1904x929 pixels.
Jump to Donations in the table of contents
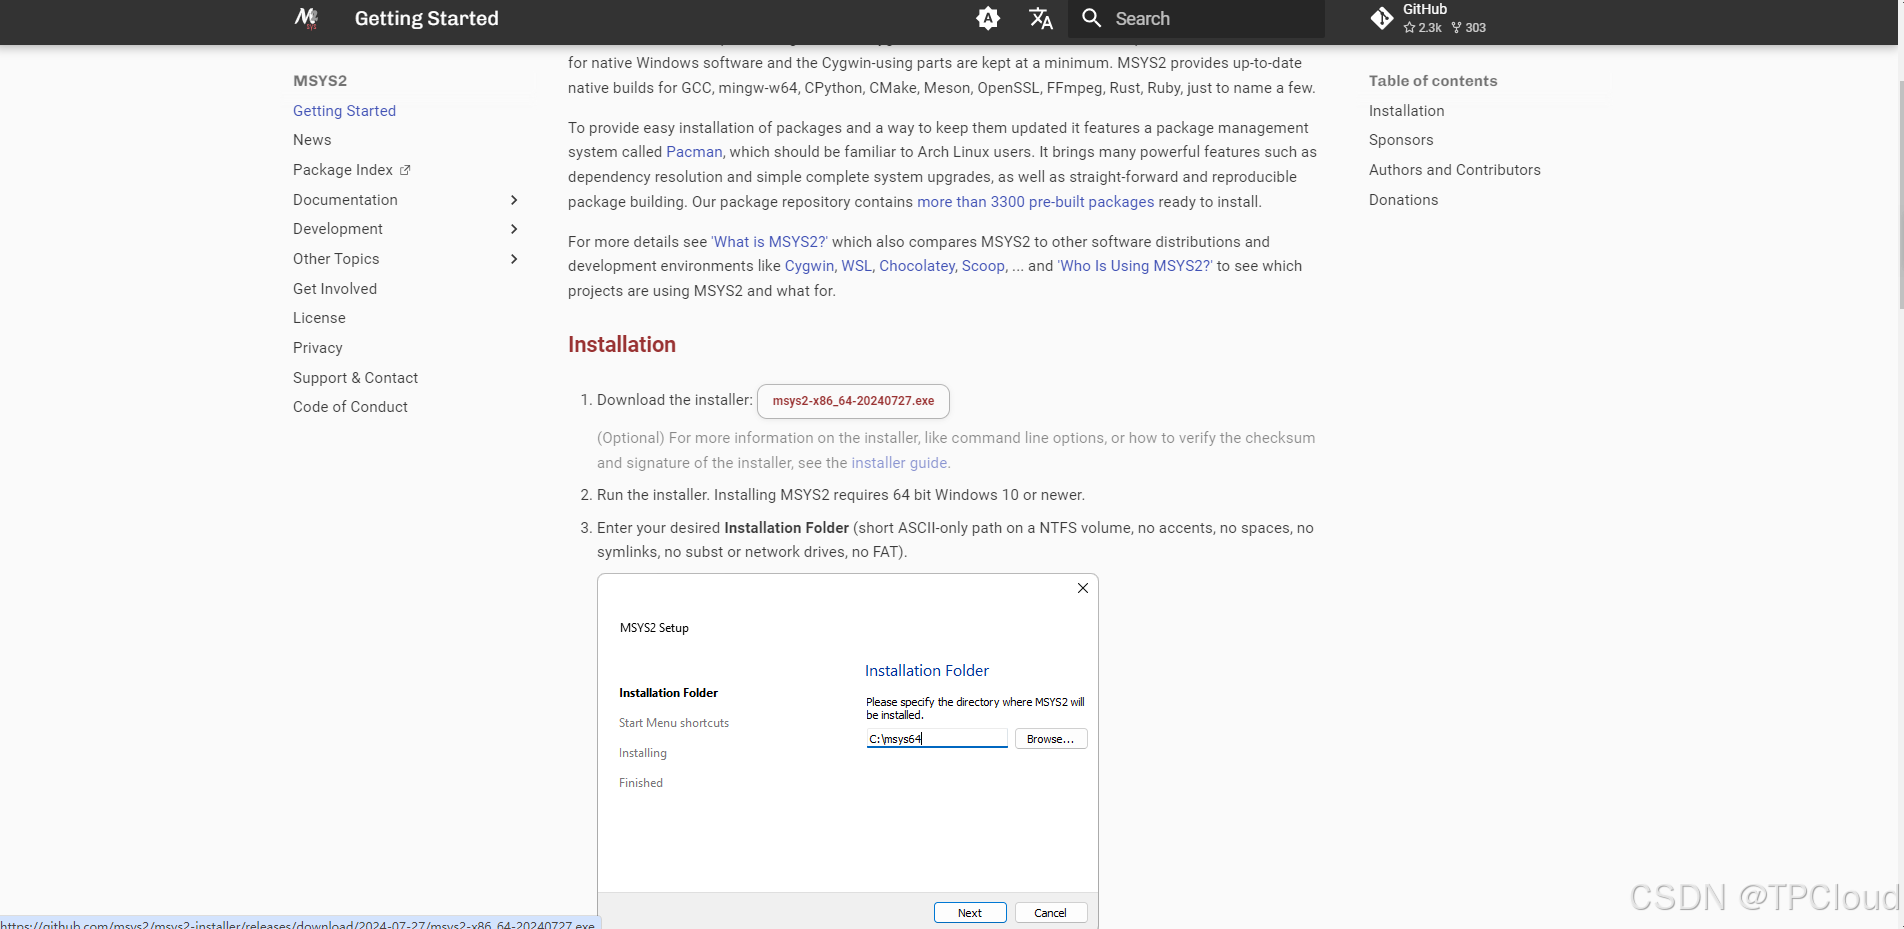tap(1403, 200)
